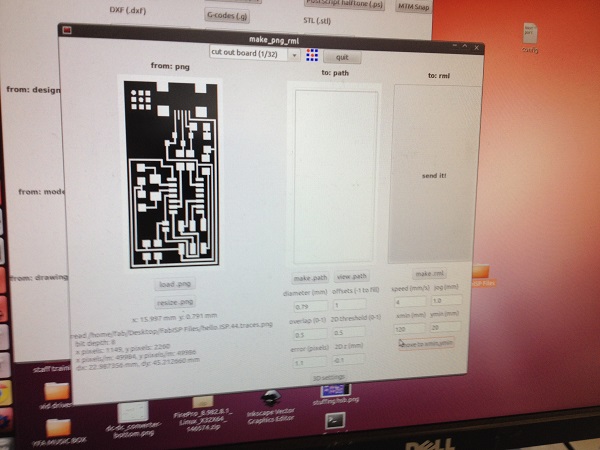
Task: Click DXF (.dxf) label in background window
Action: pos(127,10)
